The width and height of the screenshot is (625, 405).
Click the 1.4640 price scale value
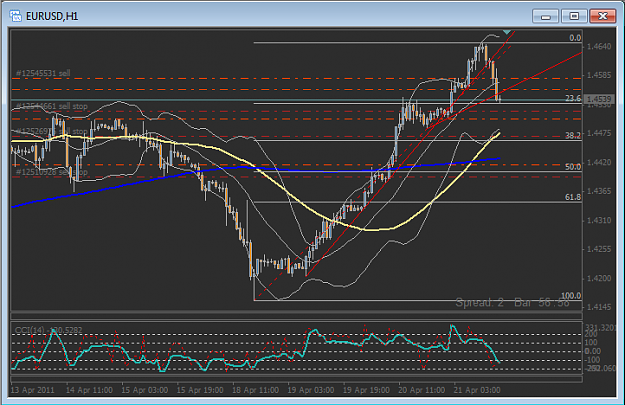tap(599, 47)
